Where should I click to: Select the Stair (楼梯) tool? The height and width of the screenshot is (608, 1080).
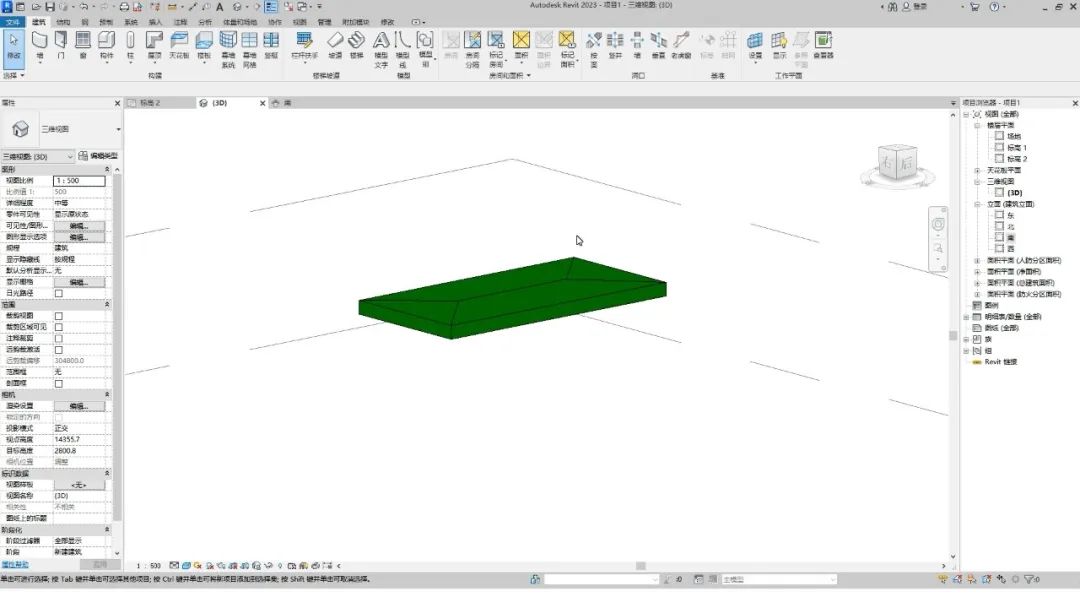pyautogui.click(x=357, y=45)
